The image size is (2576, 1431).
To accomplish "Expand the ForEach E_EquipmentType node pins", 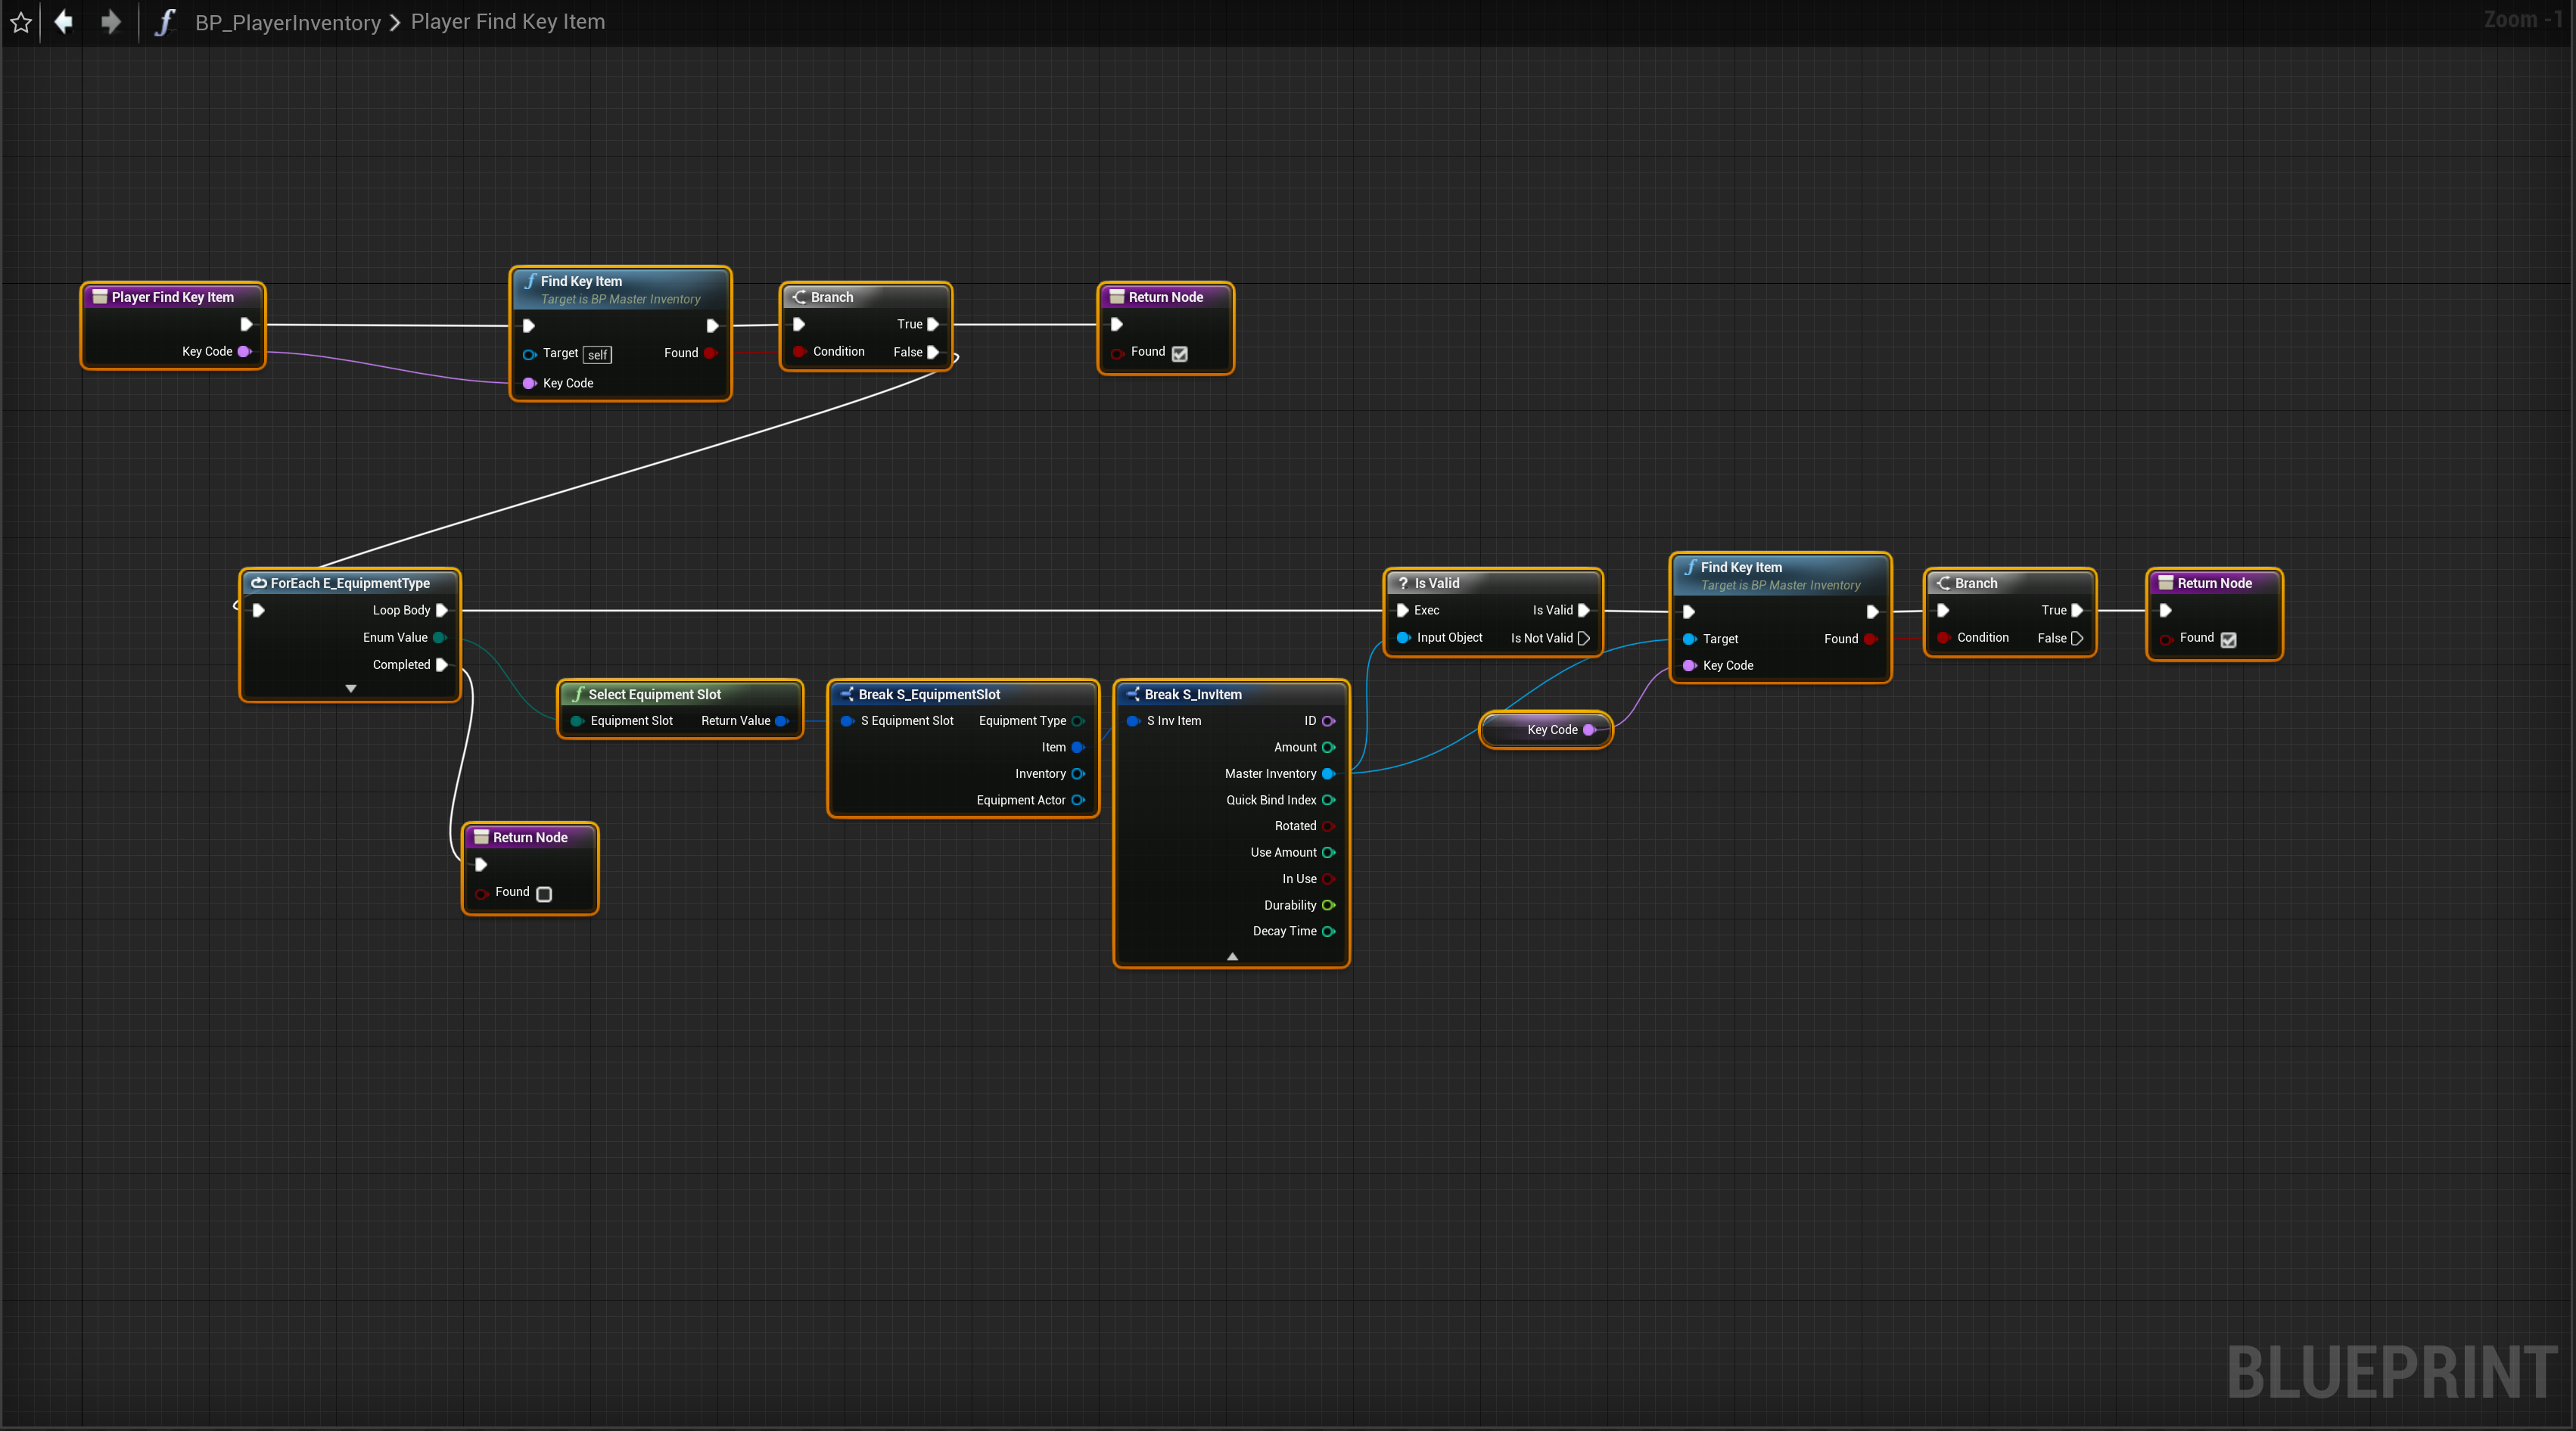I will [x=350, y=688].
